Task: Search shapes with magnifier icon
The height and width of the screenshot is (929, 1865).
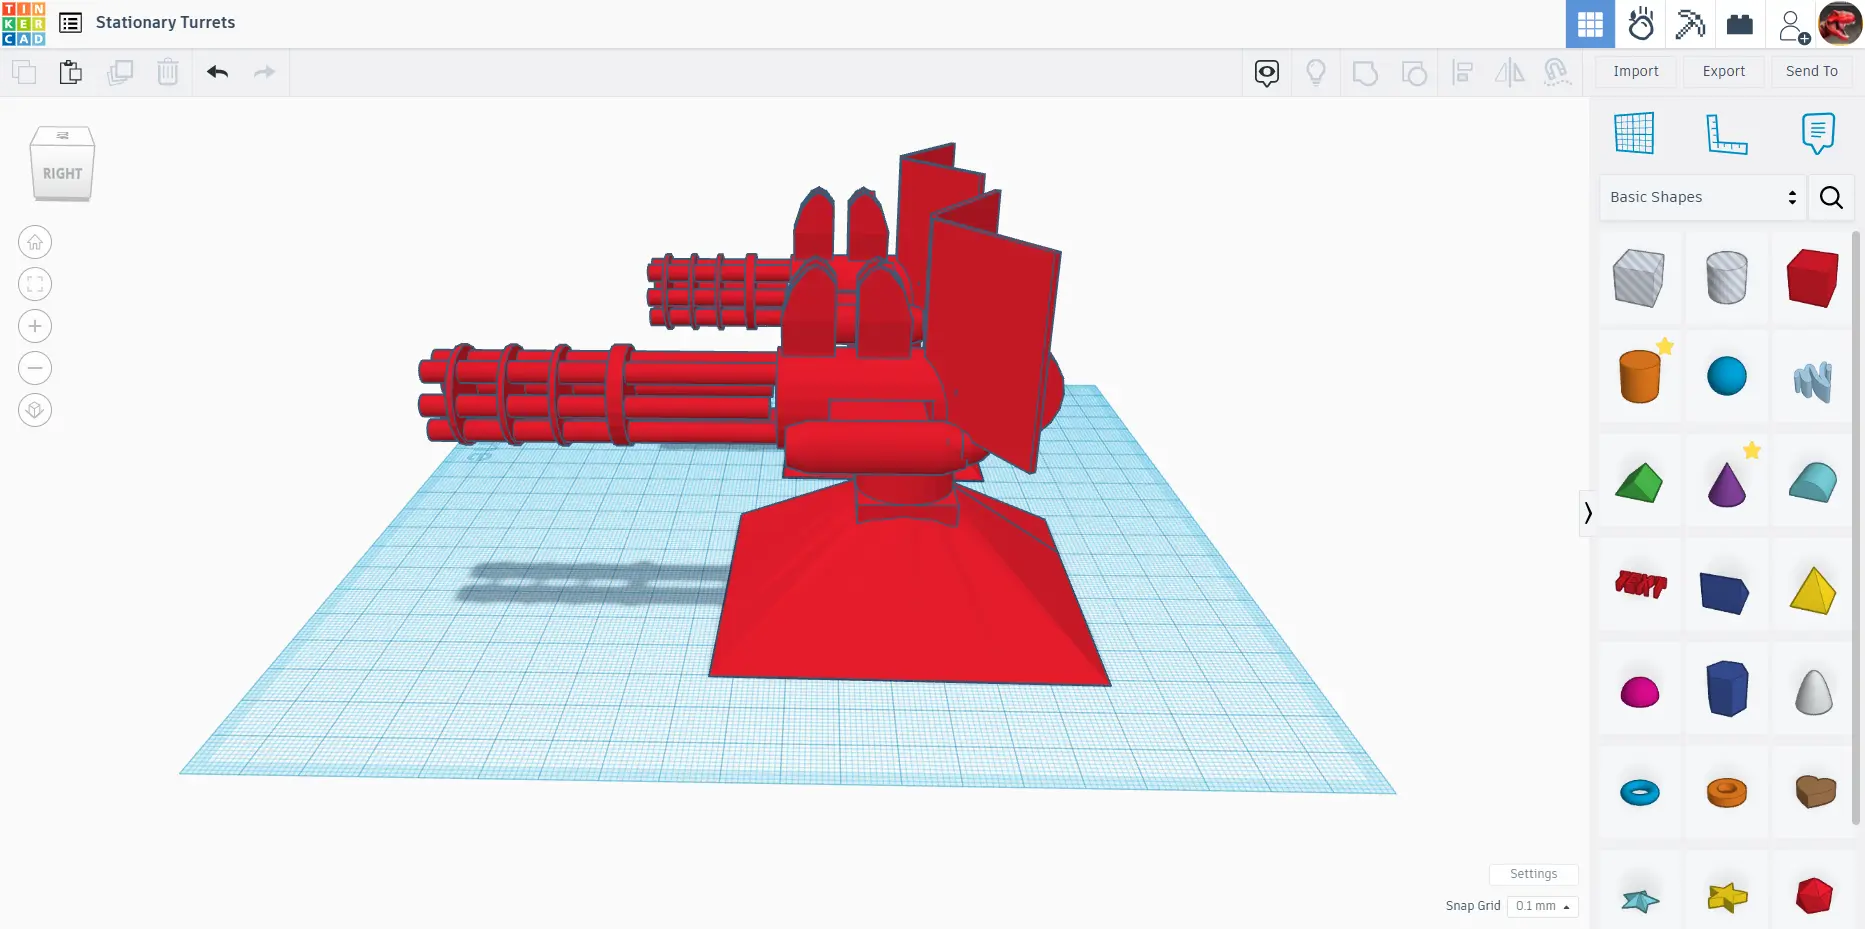Action: point(1831,198)
